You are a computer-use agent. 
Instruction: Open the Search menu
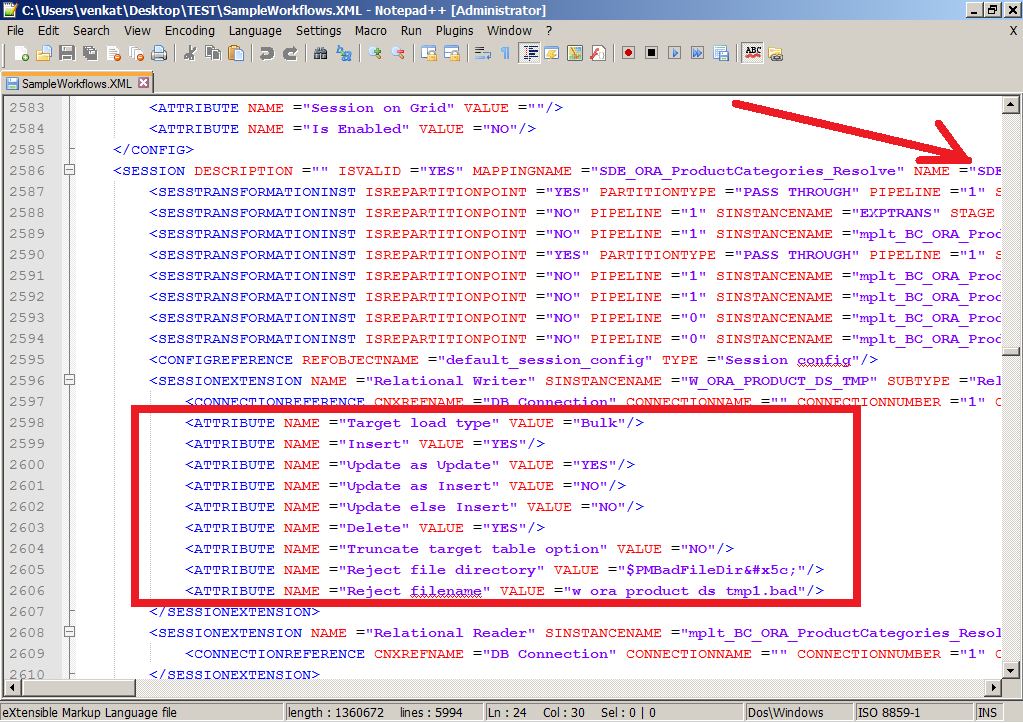(x=91, y=31)
